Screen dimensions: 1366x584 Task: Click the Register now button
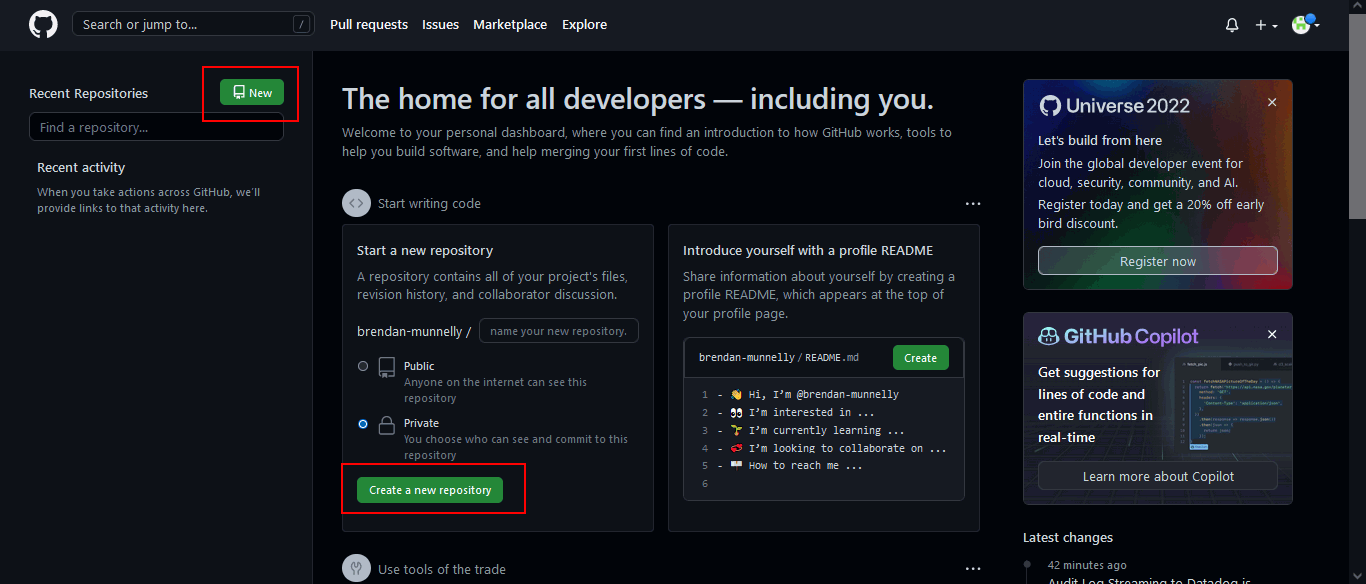[1158, 261]
